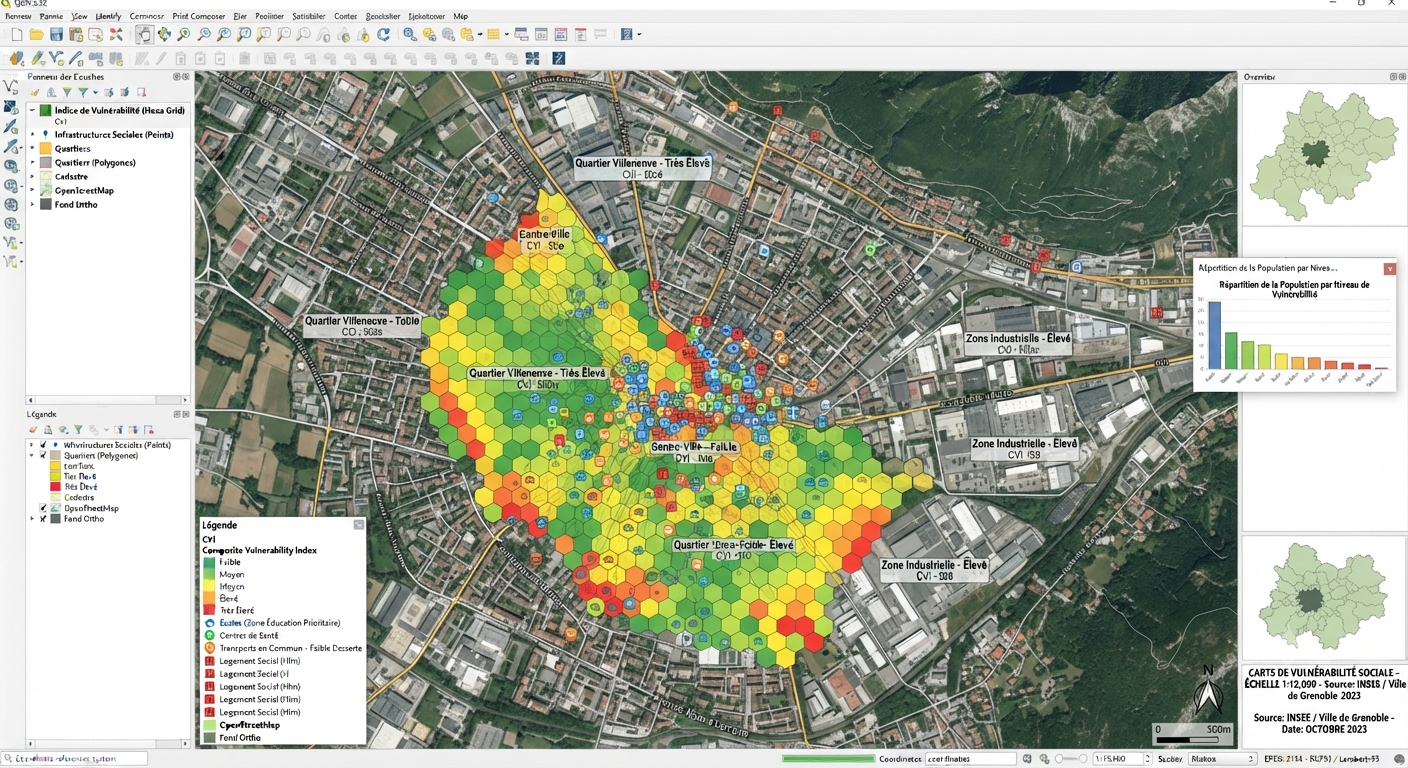This screenshot has height=768, width=1408.
Task: Click the Save Project floppy disk icon
Action: [56, 34]
